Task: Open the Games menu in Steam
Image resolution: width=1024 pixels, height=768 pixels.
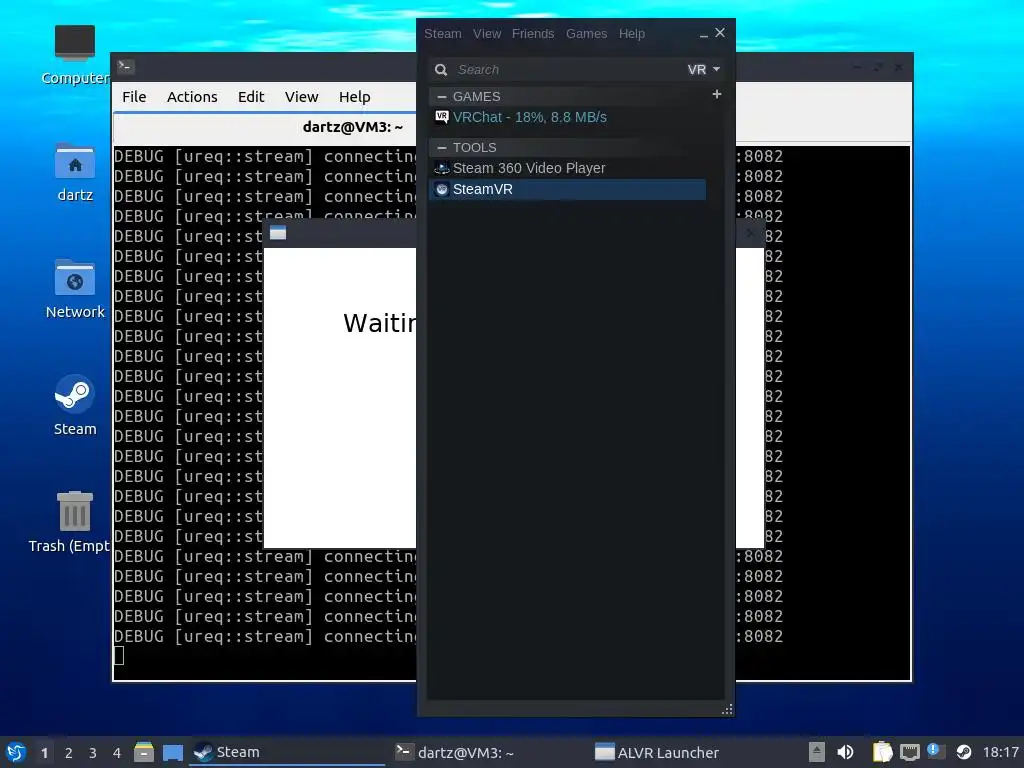Action: (x=586, y=33)
